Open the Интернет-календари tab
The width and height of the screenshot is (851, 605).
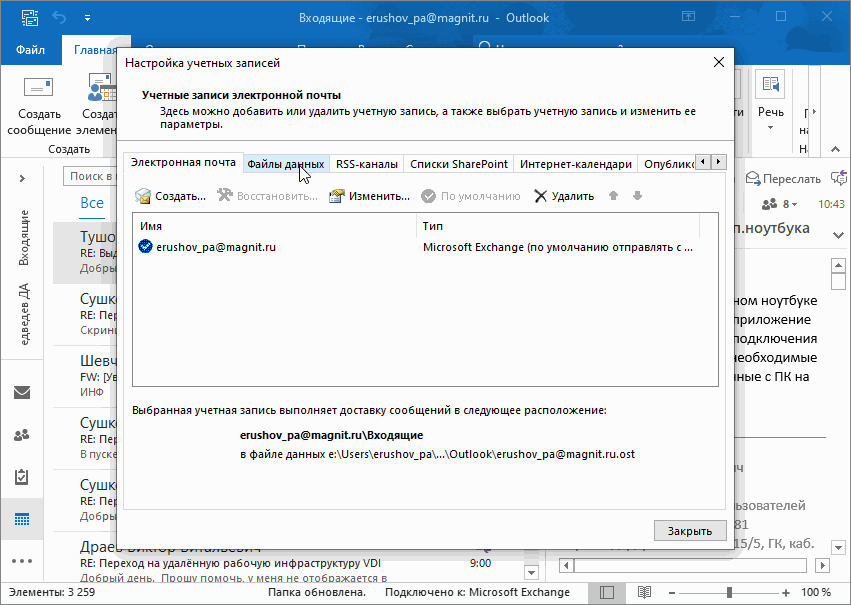tap(575, 164)
